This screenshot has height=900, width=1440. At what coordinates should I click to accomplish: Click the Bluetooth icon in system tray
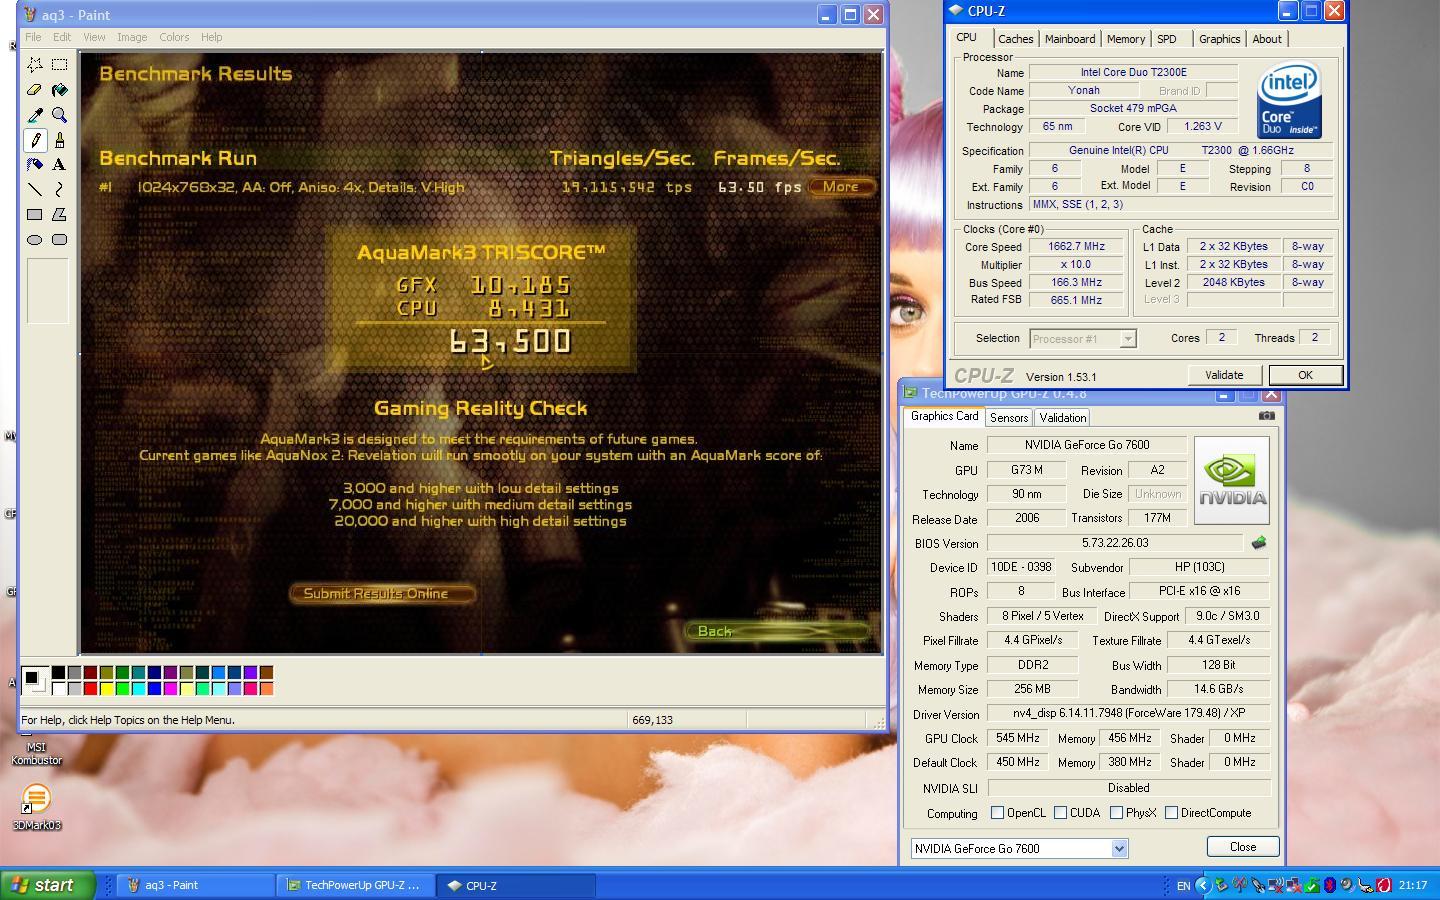1329,885
